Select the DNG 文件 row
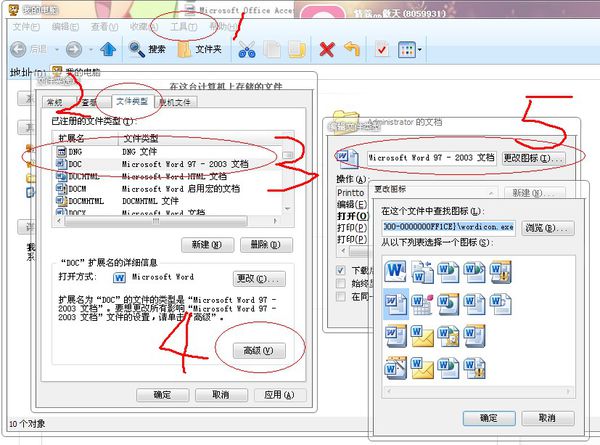600x445 pixels. point(168,152)
